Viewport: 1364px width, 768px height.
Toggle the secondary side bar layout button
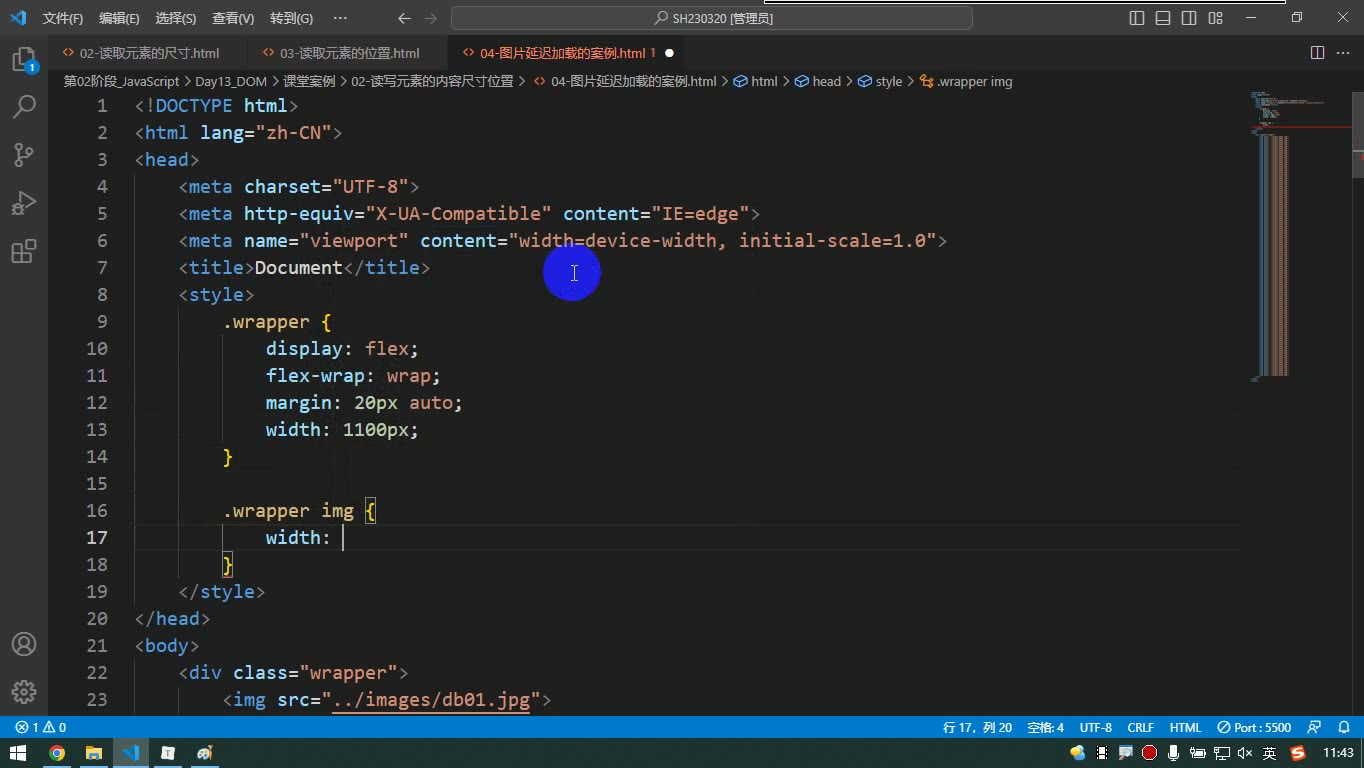pos(1189,18)
